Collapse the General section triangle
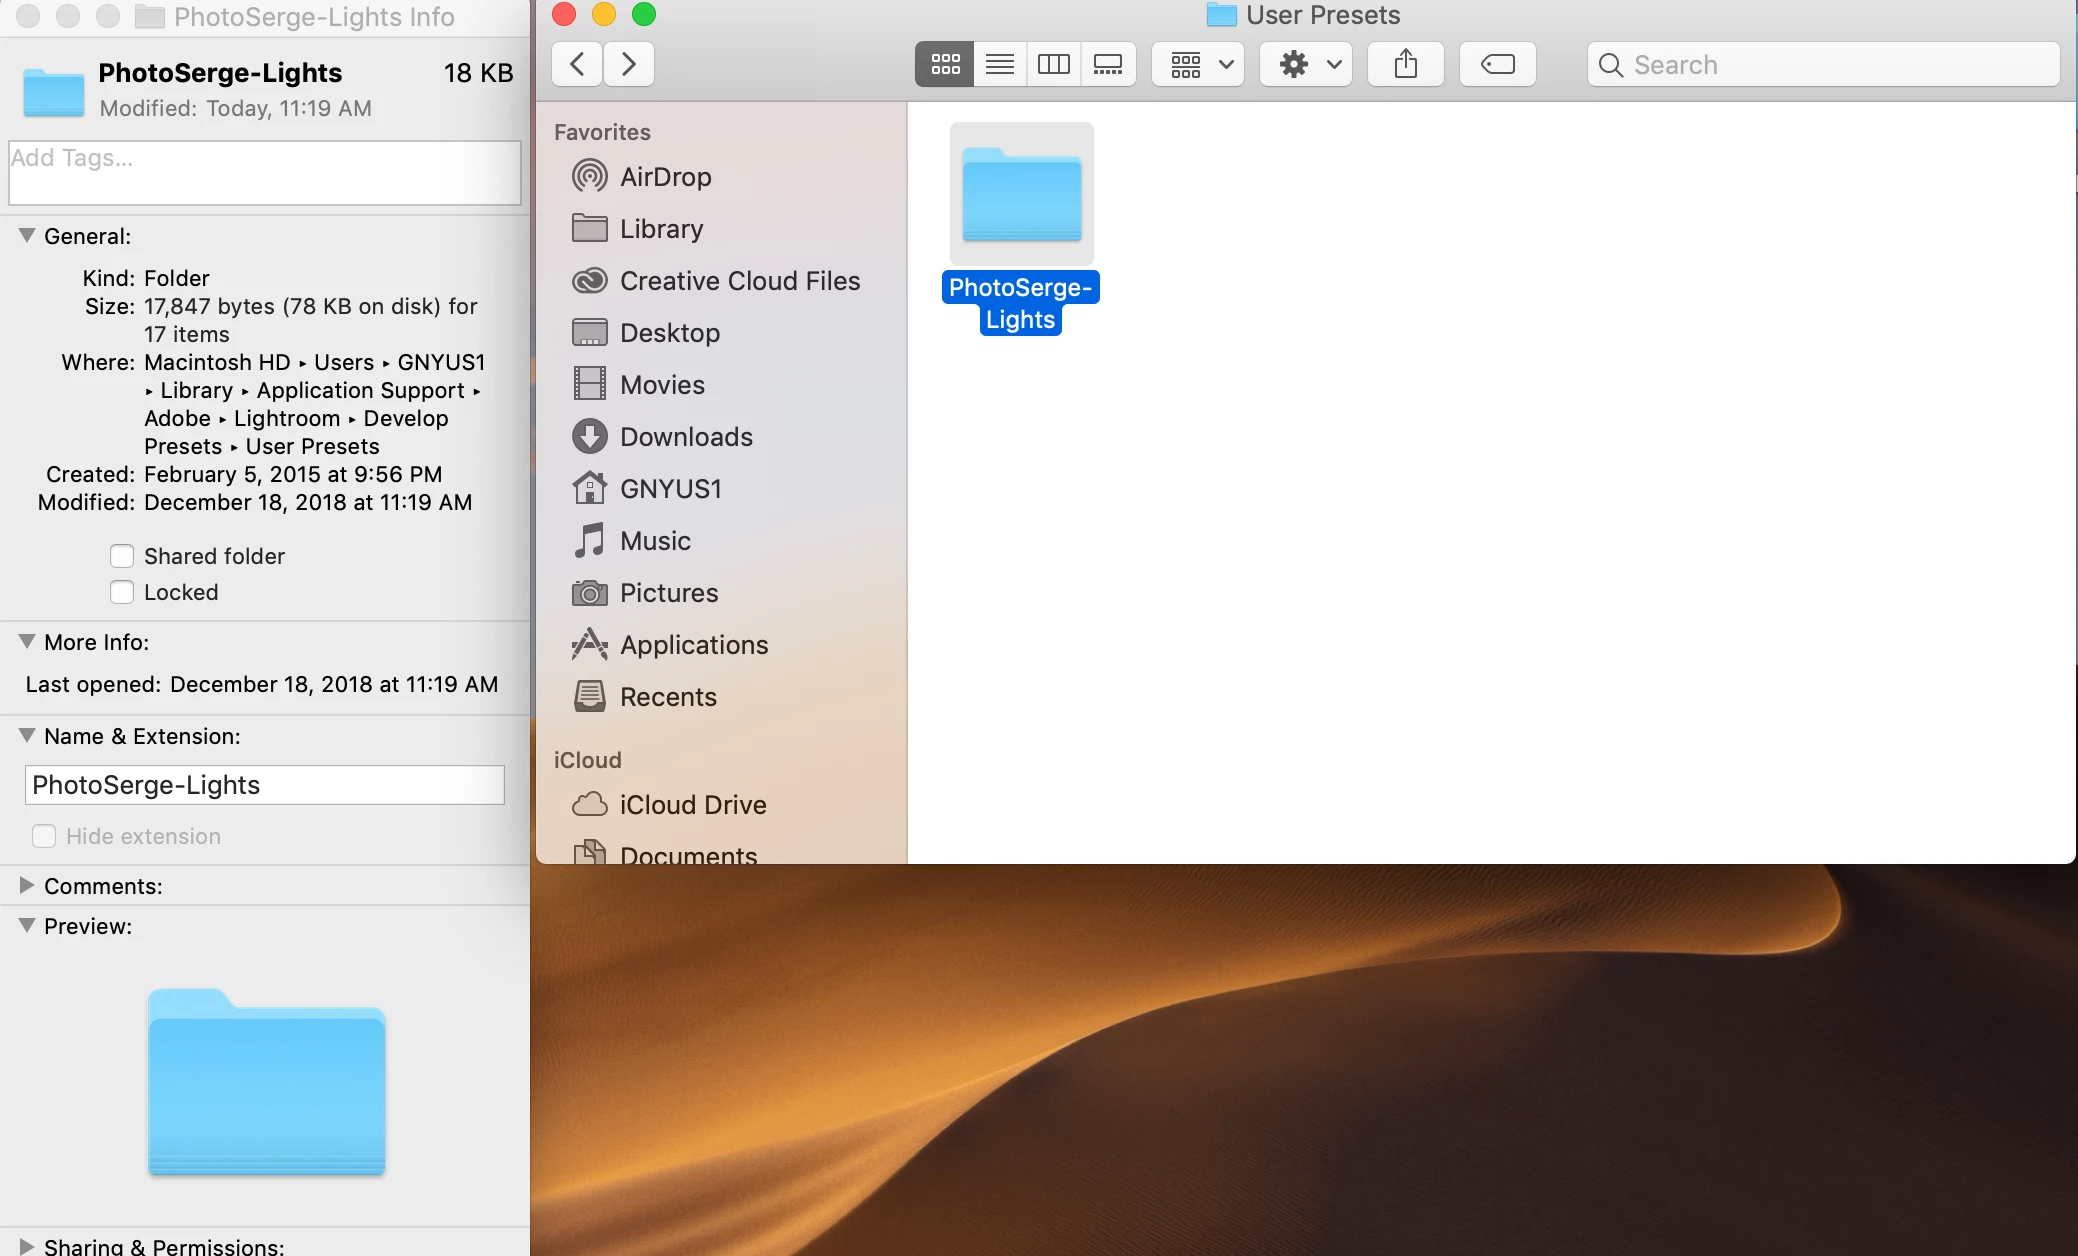 (x=27, y=236)
